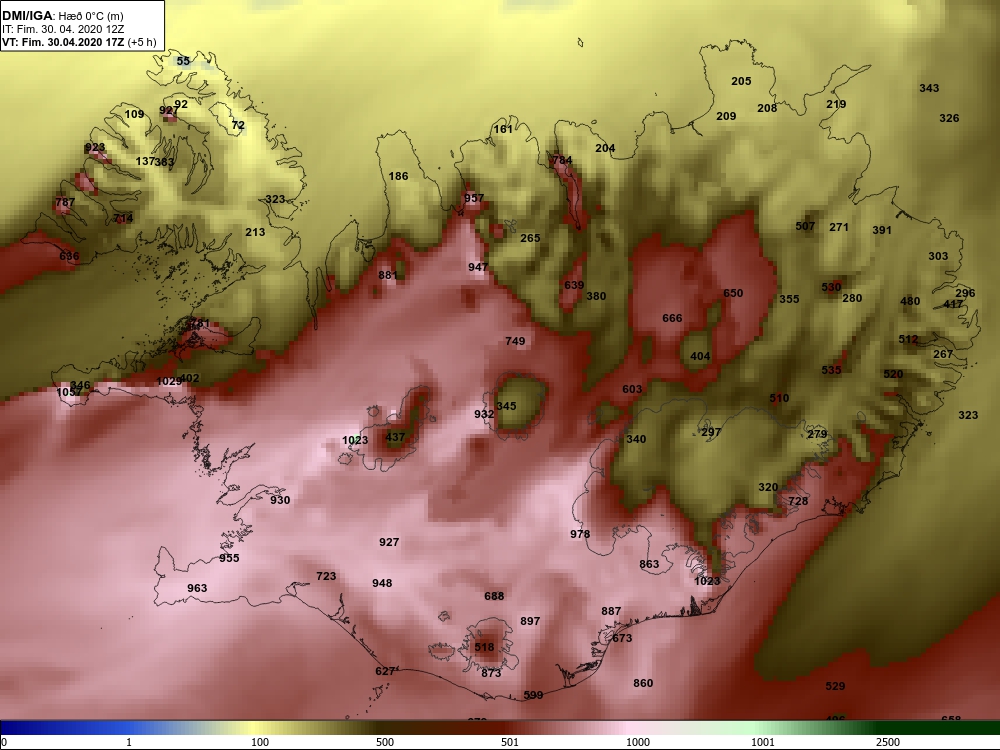This screenshot has height=750, width=1000.
Task: Click the map value '787'
Action: (64, 202)
